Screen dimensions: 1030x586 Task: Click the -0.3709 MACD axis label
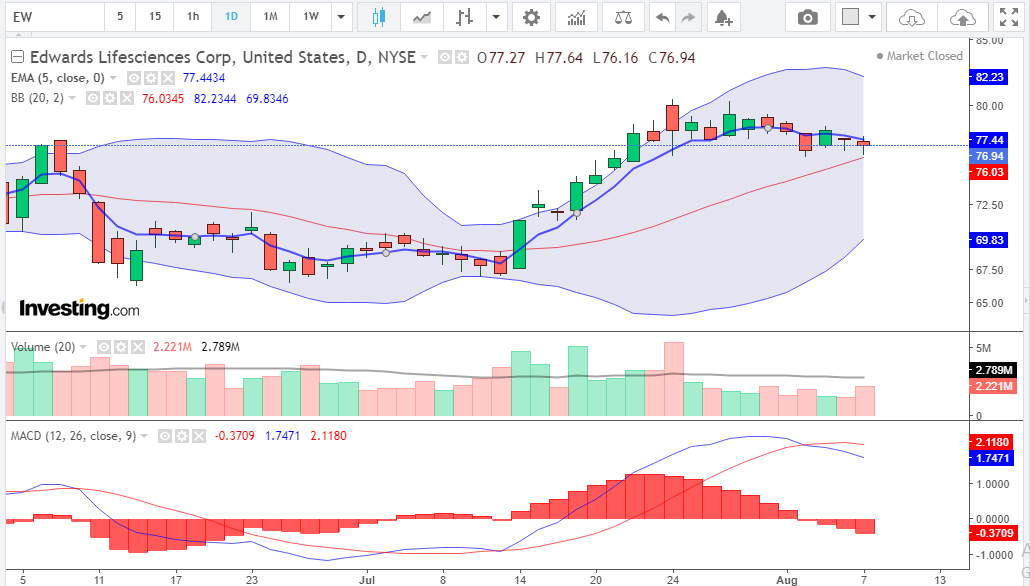[993, 533]
